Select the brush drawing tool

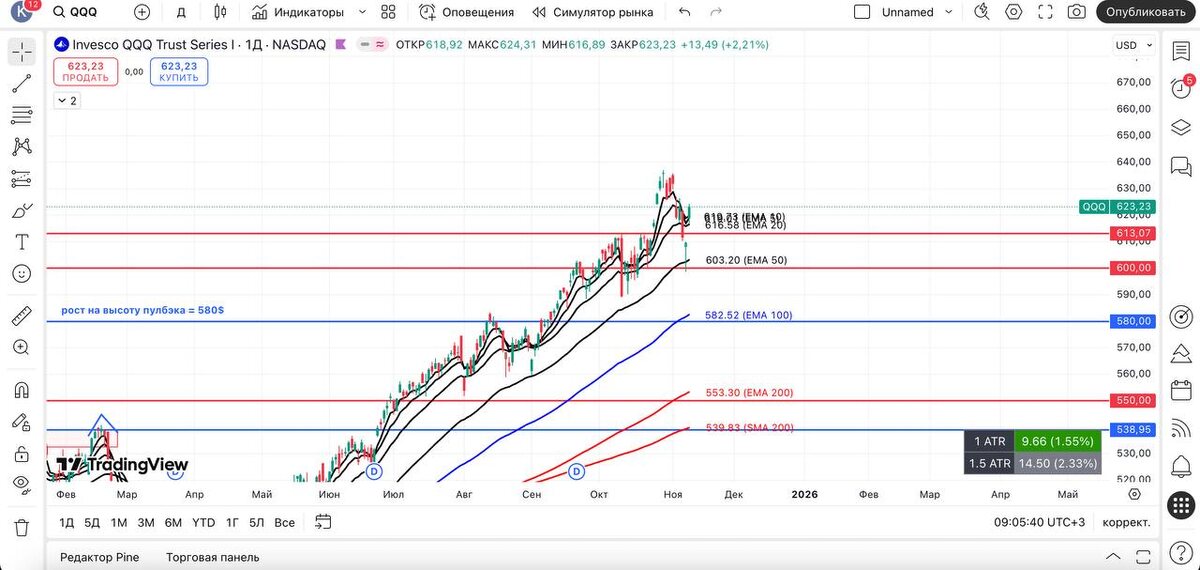click(x=21, y=211)
